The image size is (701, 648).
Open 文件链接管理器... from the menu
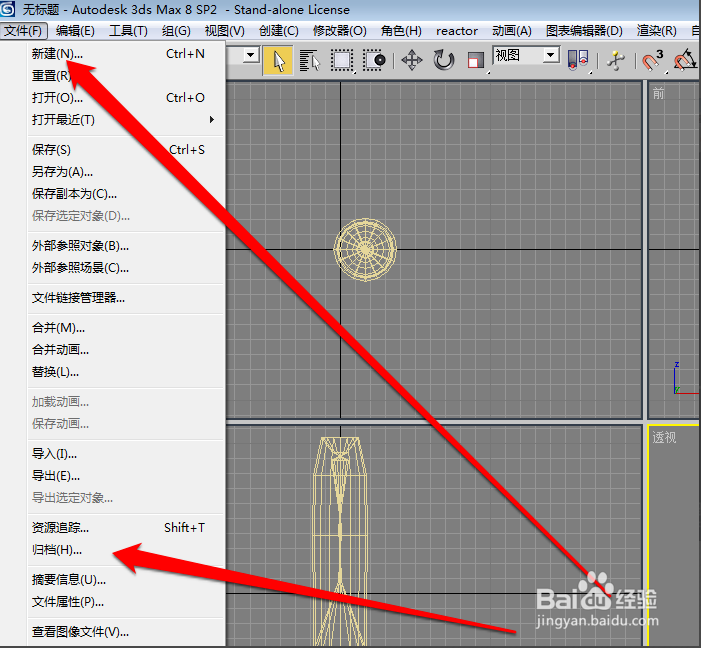[126, 298]
